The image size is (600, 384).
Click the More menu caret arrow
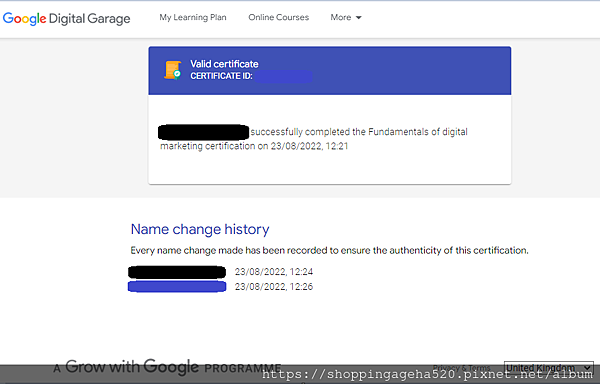click(x=359, y=18)
